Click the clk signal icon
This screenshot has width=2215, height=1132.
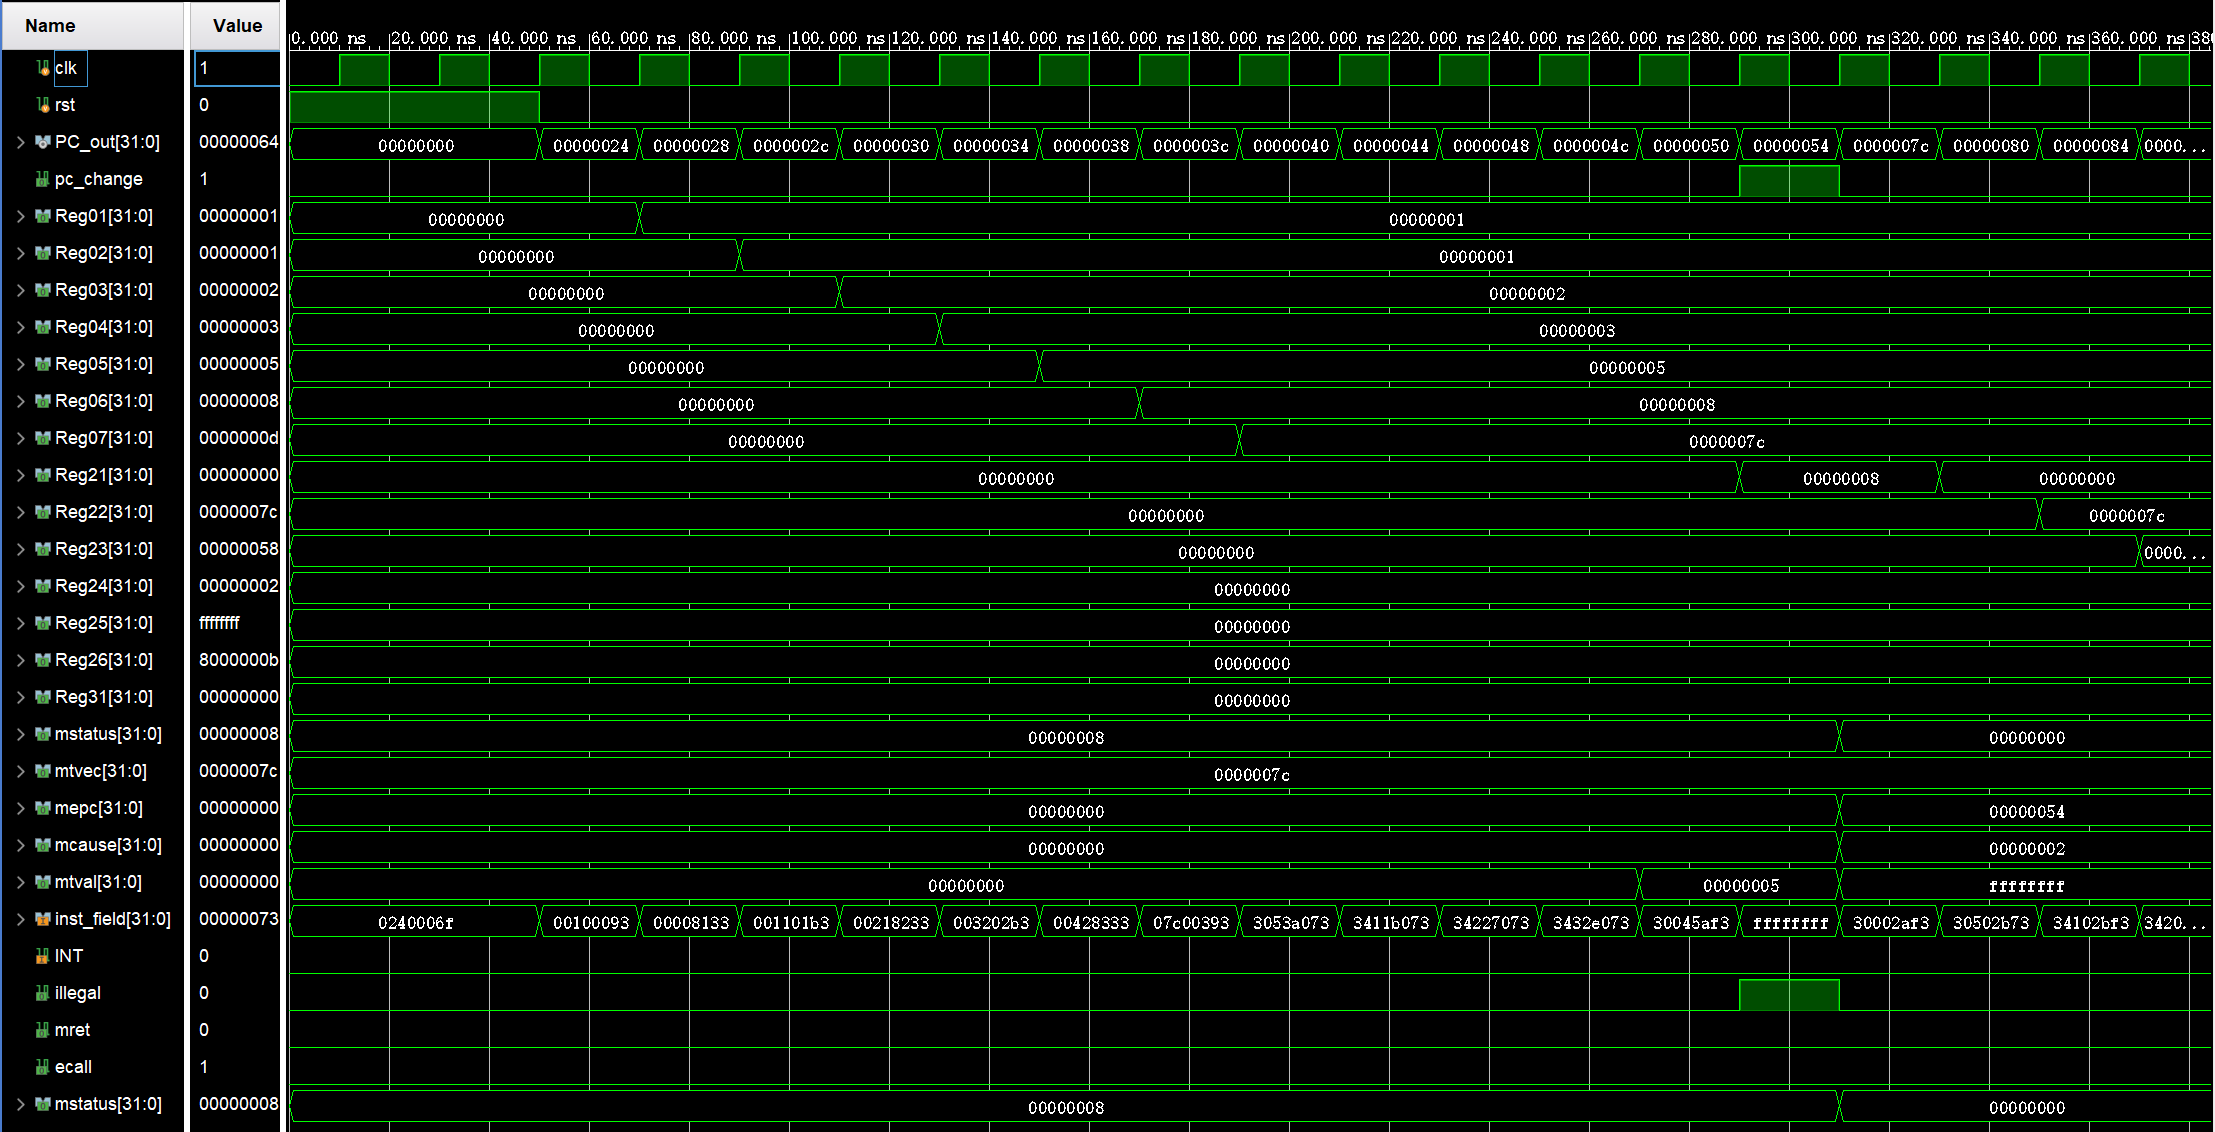pyautogui.click(x=43, y=68)
